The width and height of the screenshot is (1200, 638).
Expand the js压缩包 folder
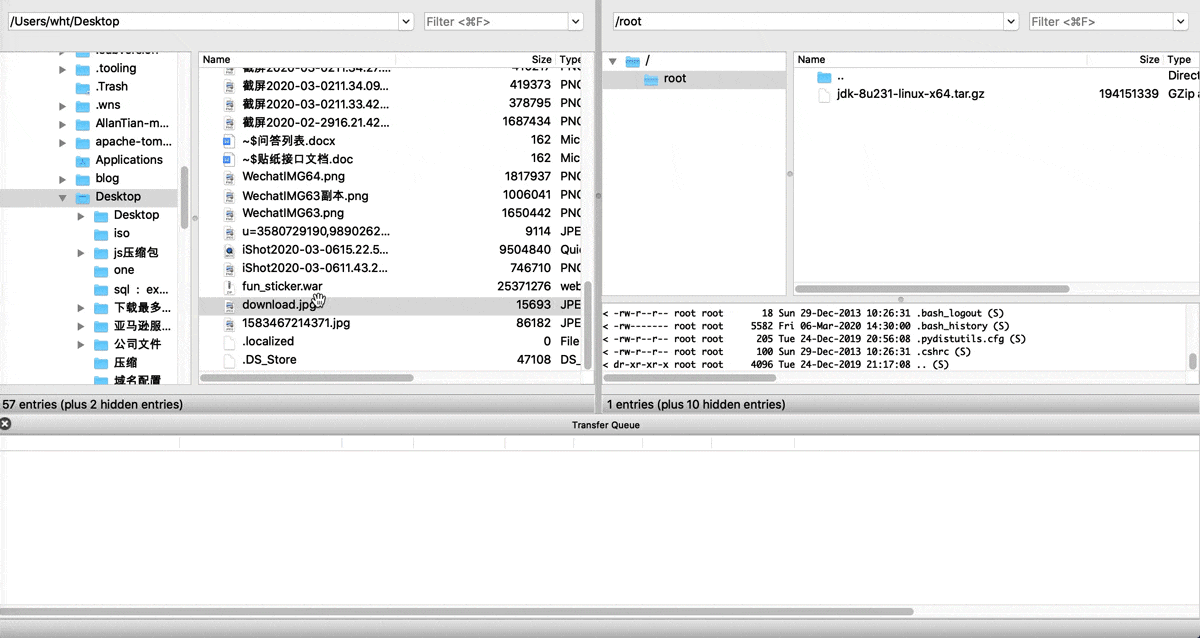coord(81,252)
